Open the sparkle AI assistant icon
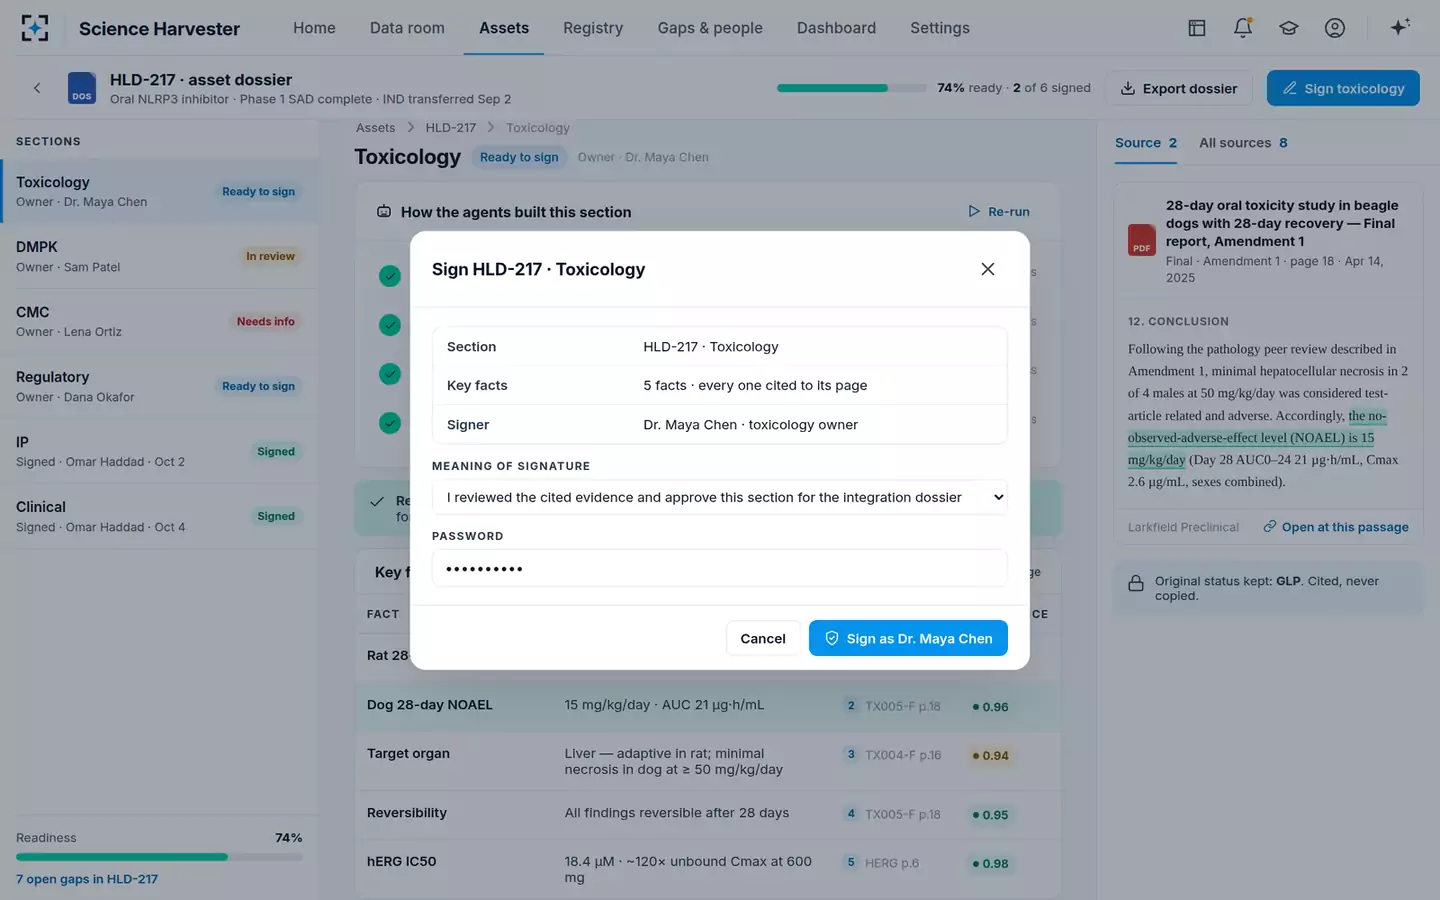The image size is (1440, 900). click(x=1400, y=27)
